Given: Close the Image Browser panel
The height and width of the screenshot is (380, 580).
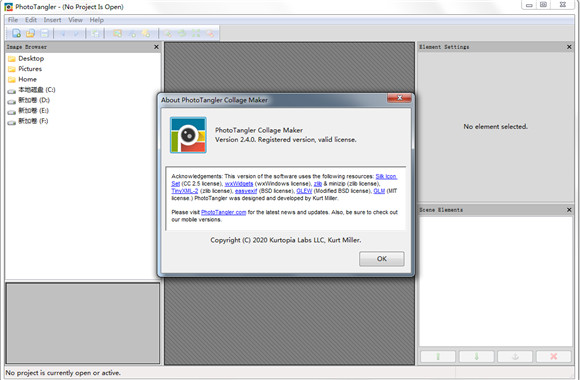Looking at the screenshot, I should click(x=156, y=47).
